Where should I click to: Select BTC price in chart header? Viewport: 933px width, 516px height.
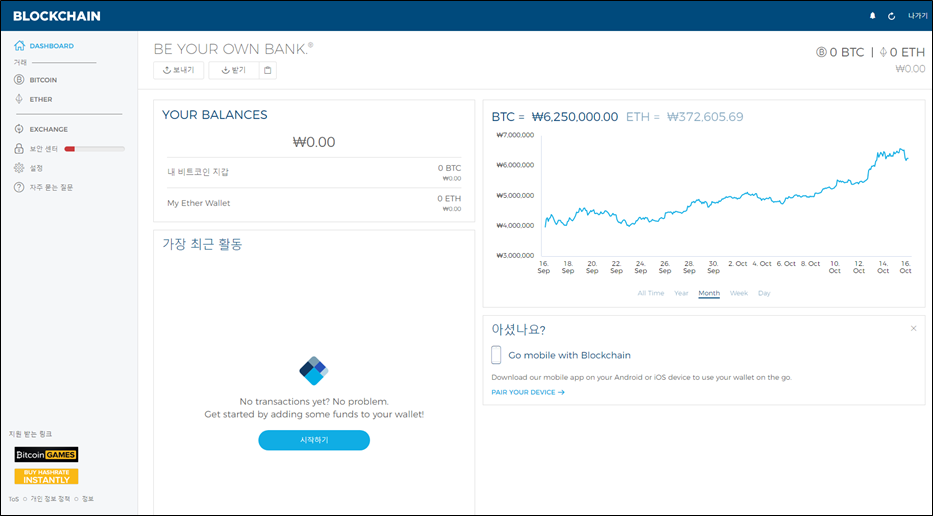(x=555, y=117)
